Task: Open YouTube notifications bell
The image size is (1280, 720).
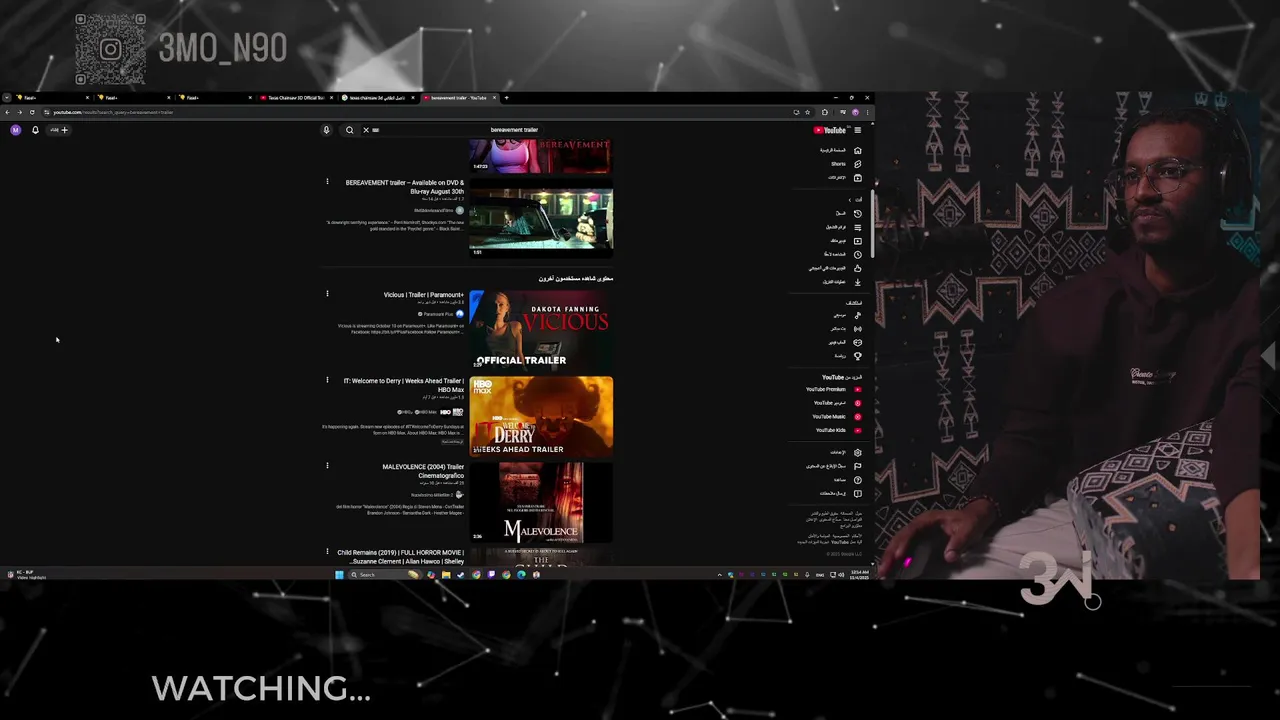Action: point(35,130)
